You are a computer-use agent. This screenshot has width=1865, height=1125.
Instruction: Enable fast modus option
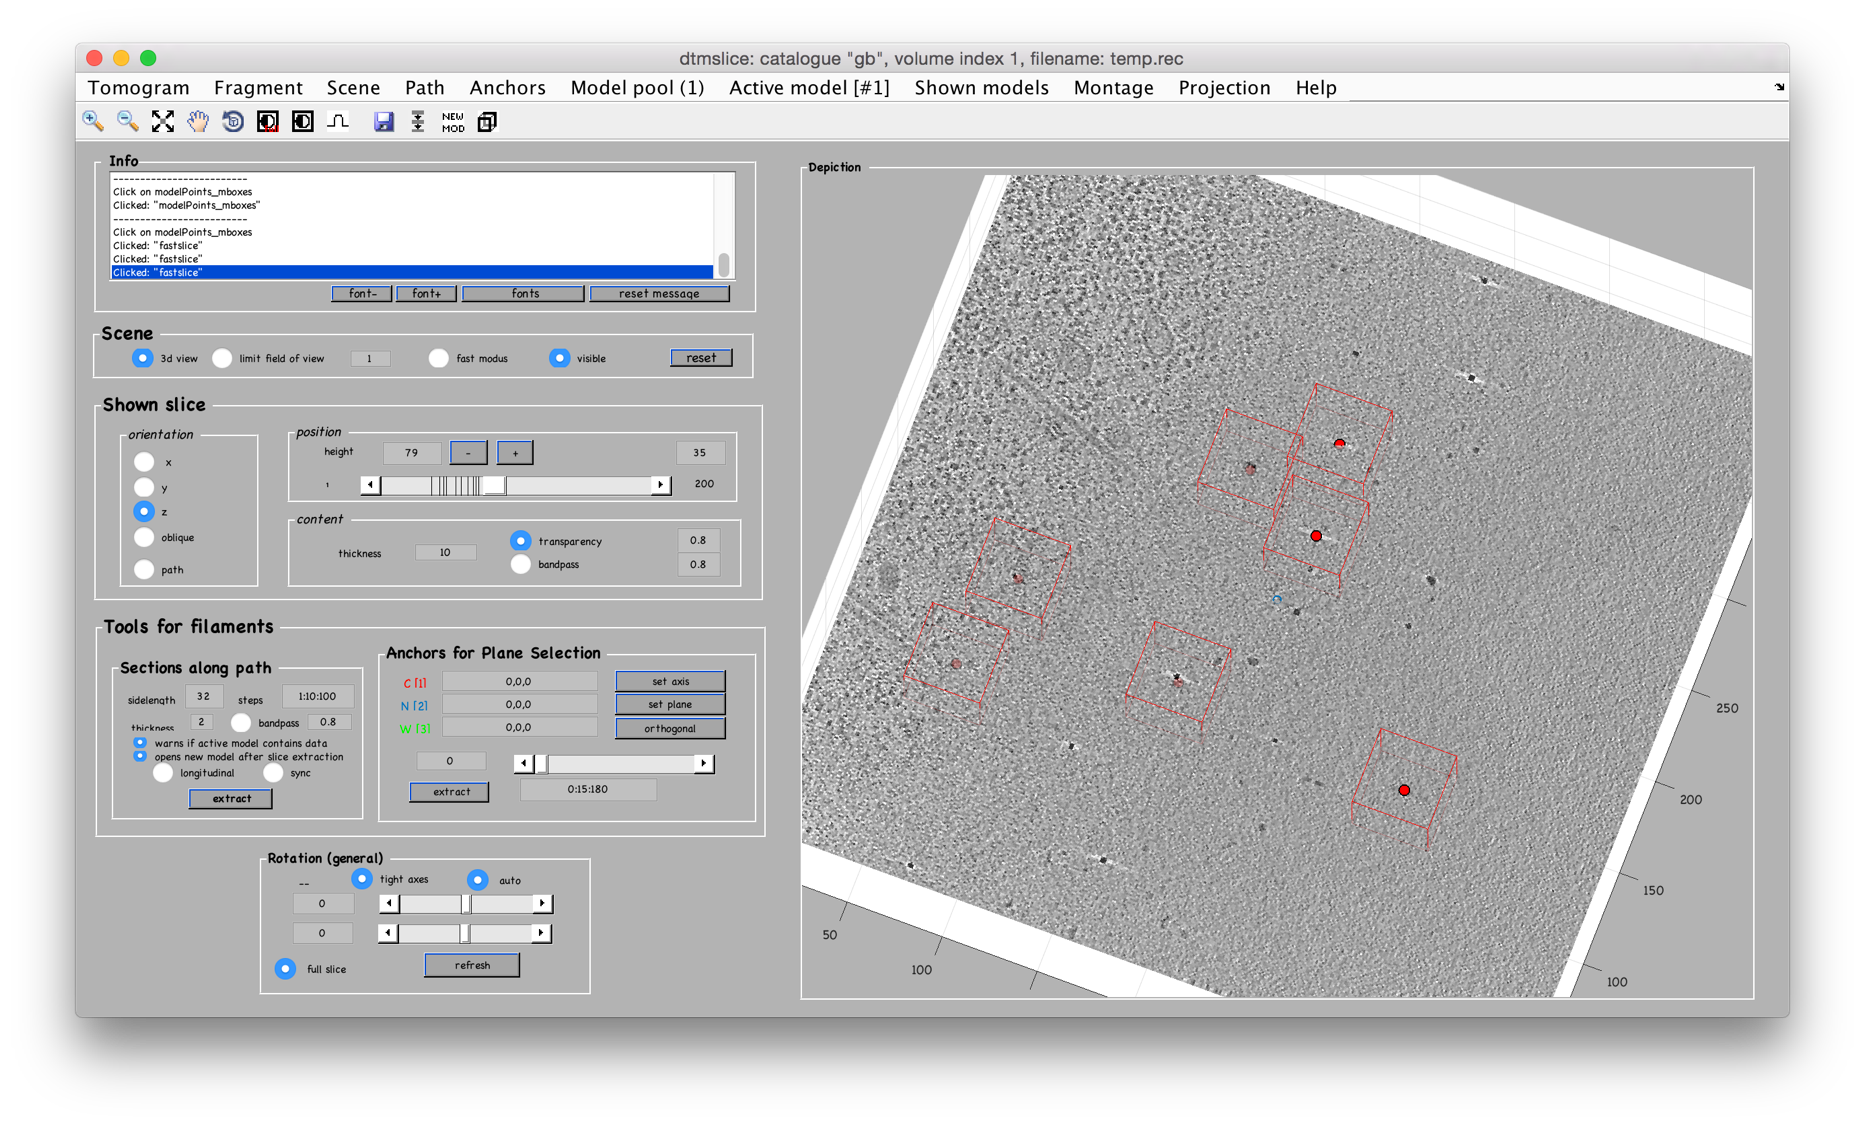(x=438, y=358)
